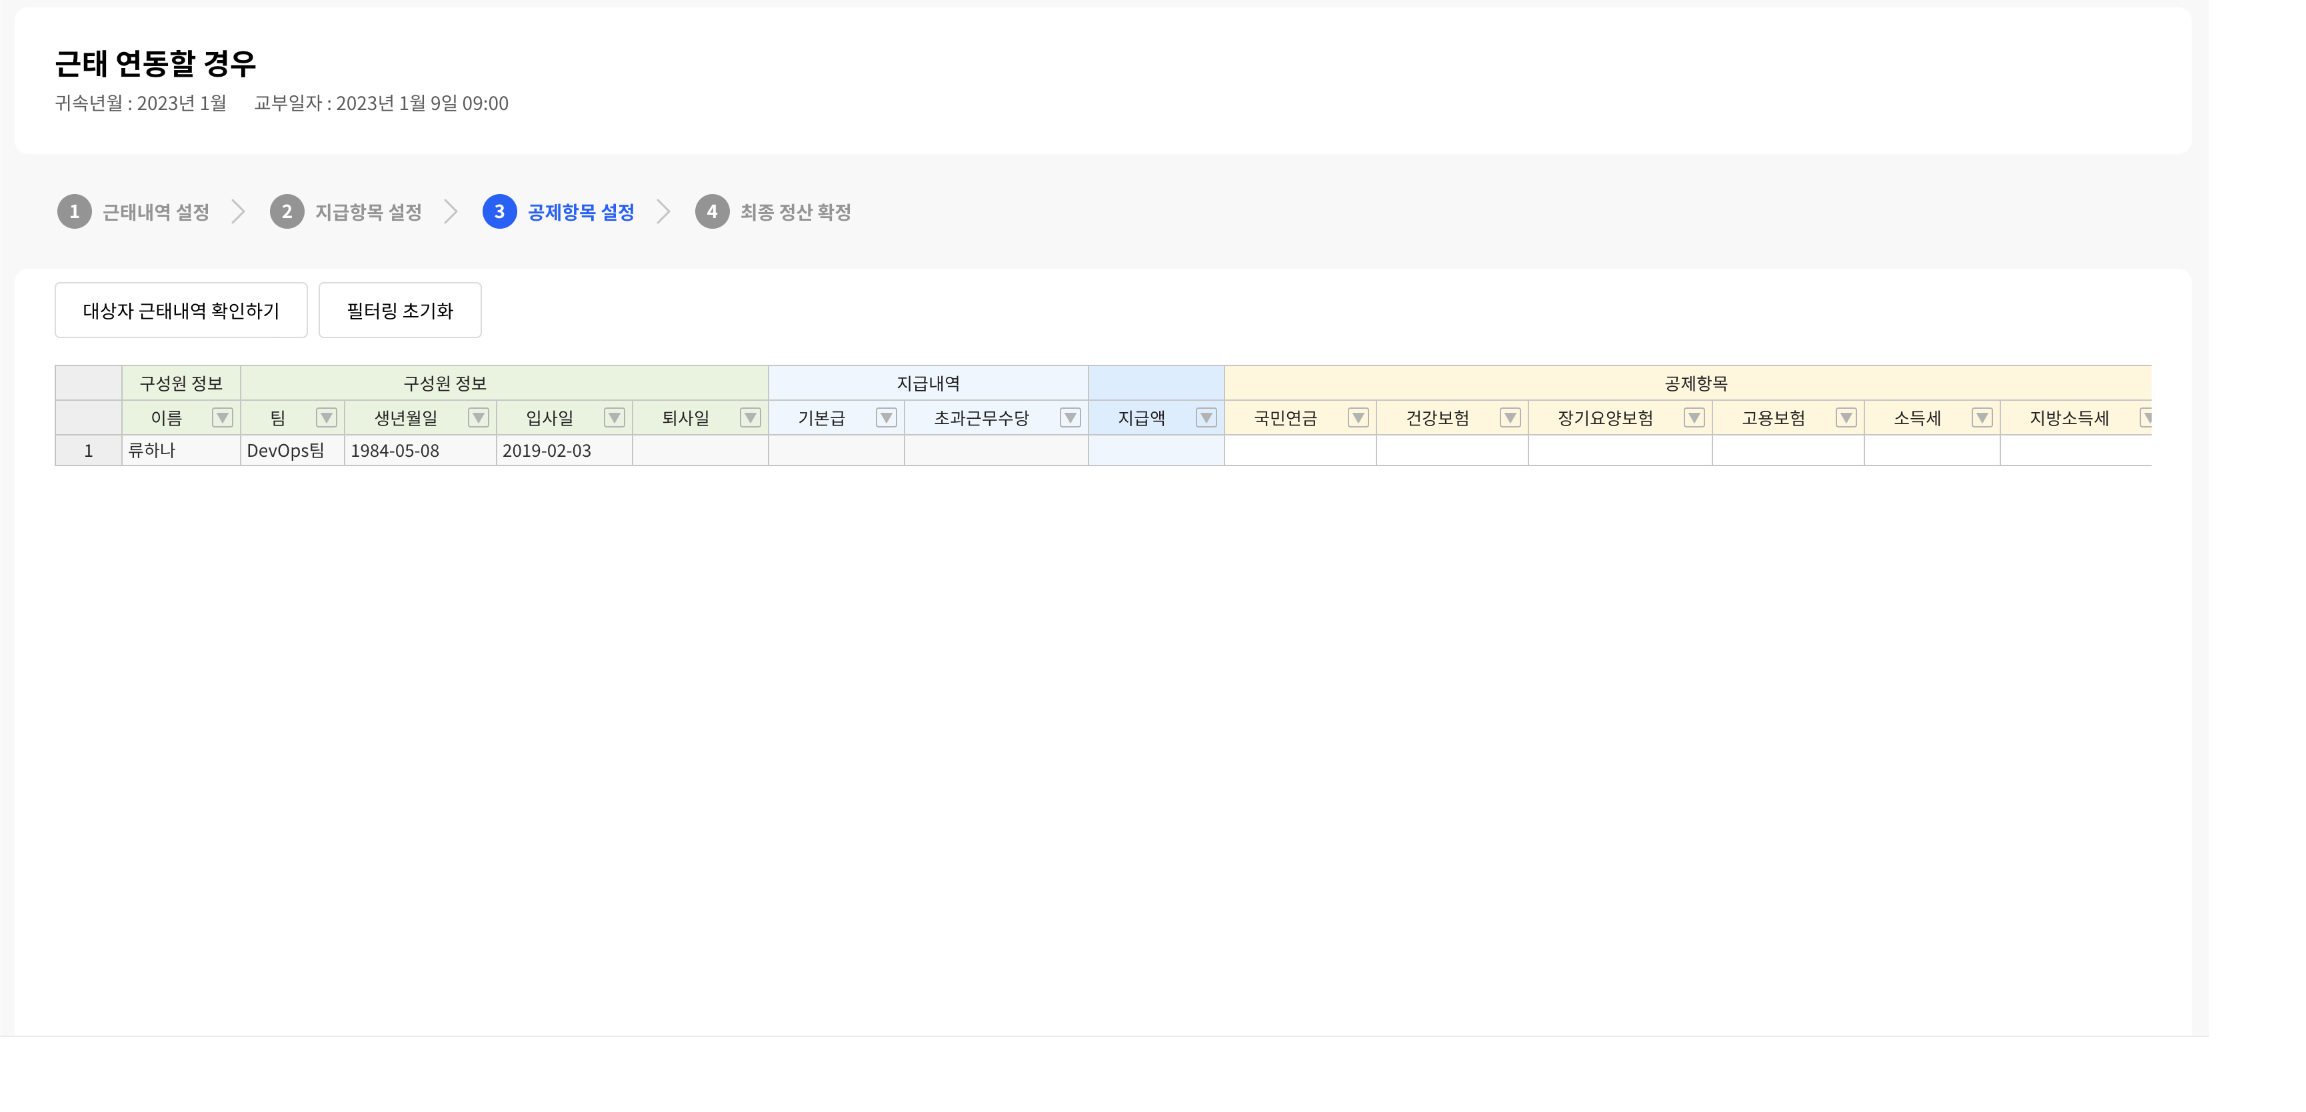Select row header number 1
Image resolution: width=2306 pixels, height=1112 pixels.
[88, 451]
